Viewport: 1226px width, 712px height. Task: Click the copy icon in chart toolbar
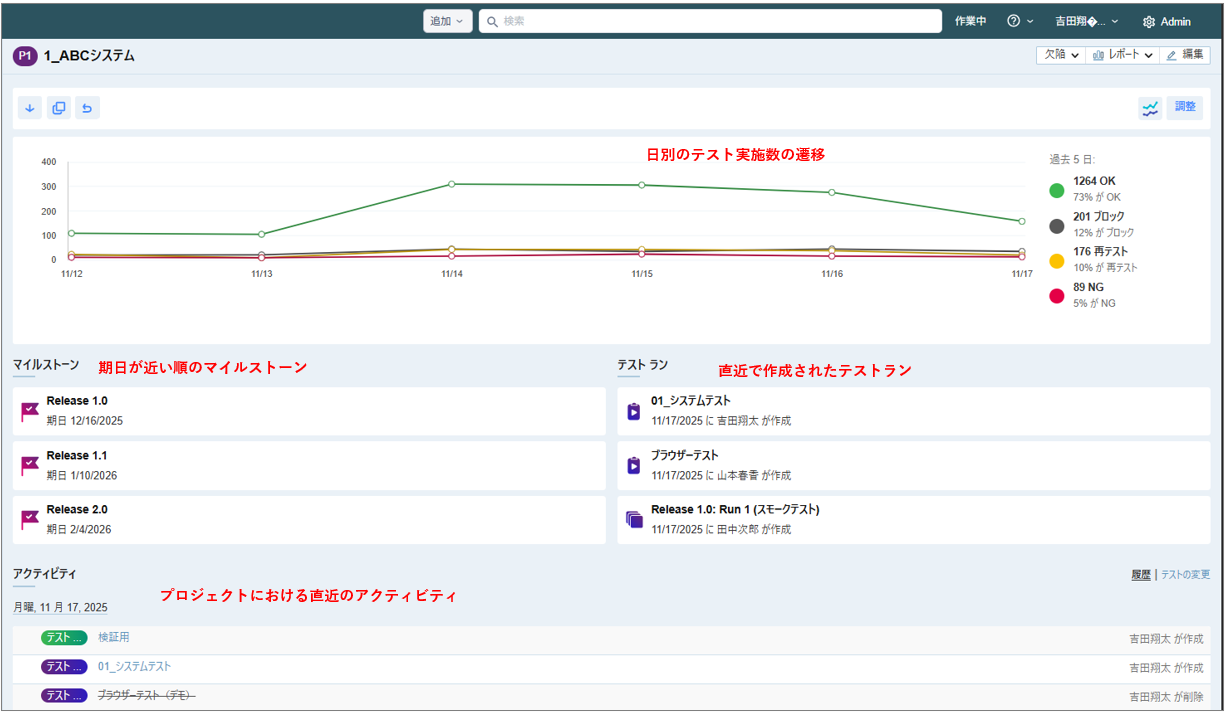point(59,108)
